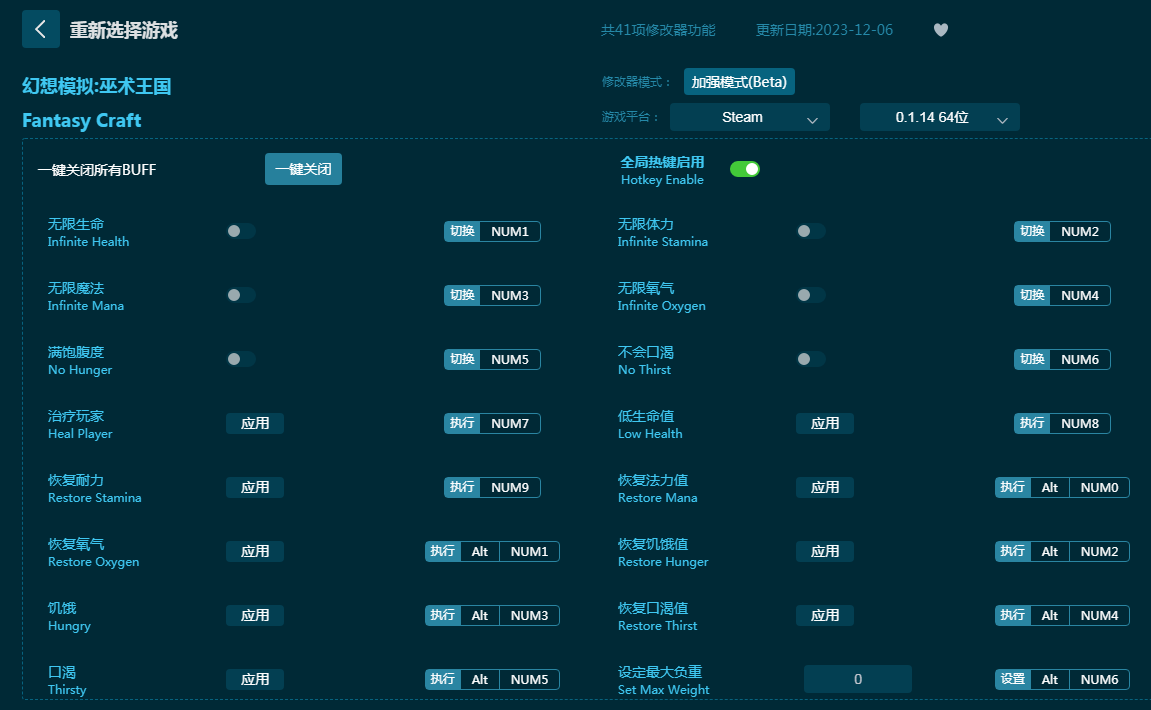
Task: Click the 重新选择游戏 header text
Action: pos(123,30)
